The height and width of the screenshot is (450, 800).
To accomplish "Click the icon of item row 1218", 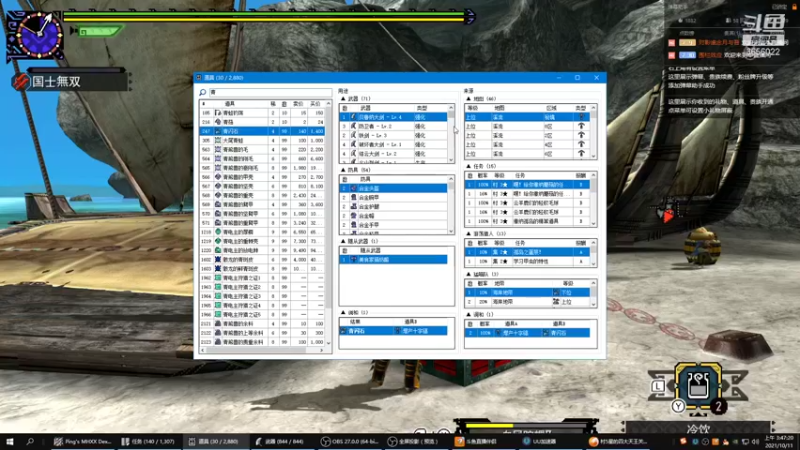I will pos(218,232).
